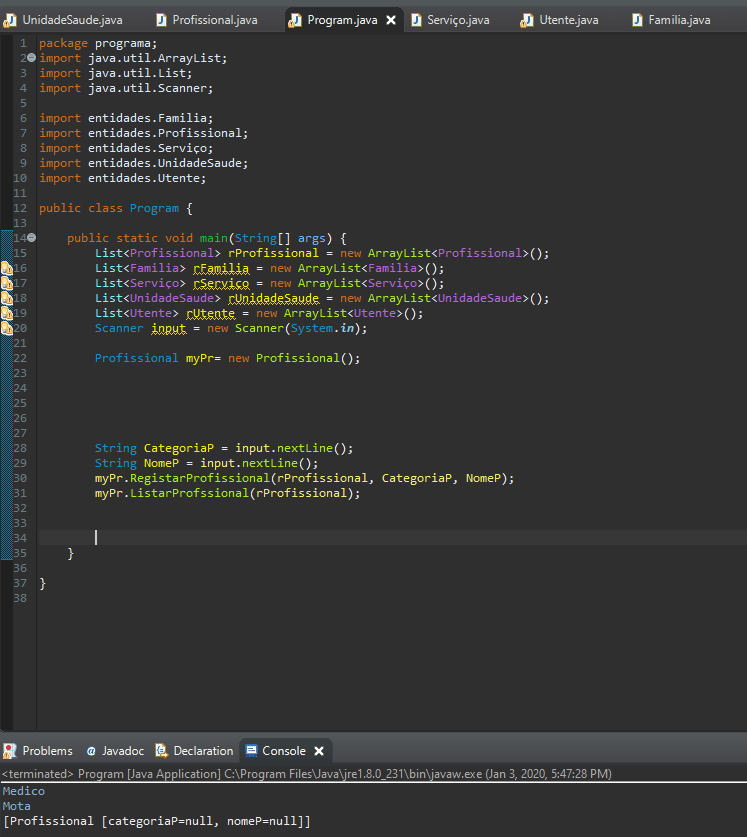Click the 'import entidades.Familia;' line
747x837 pixels.
(126, 117)
